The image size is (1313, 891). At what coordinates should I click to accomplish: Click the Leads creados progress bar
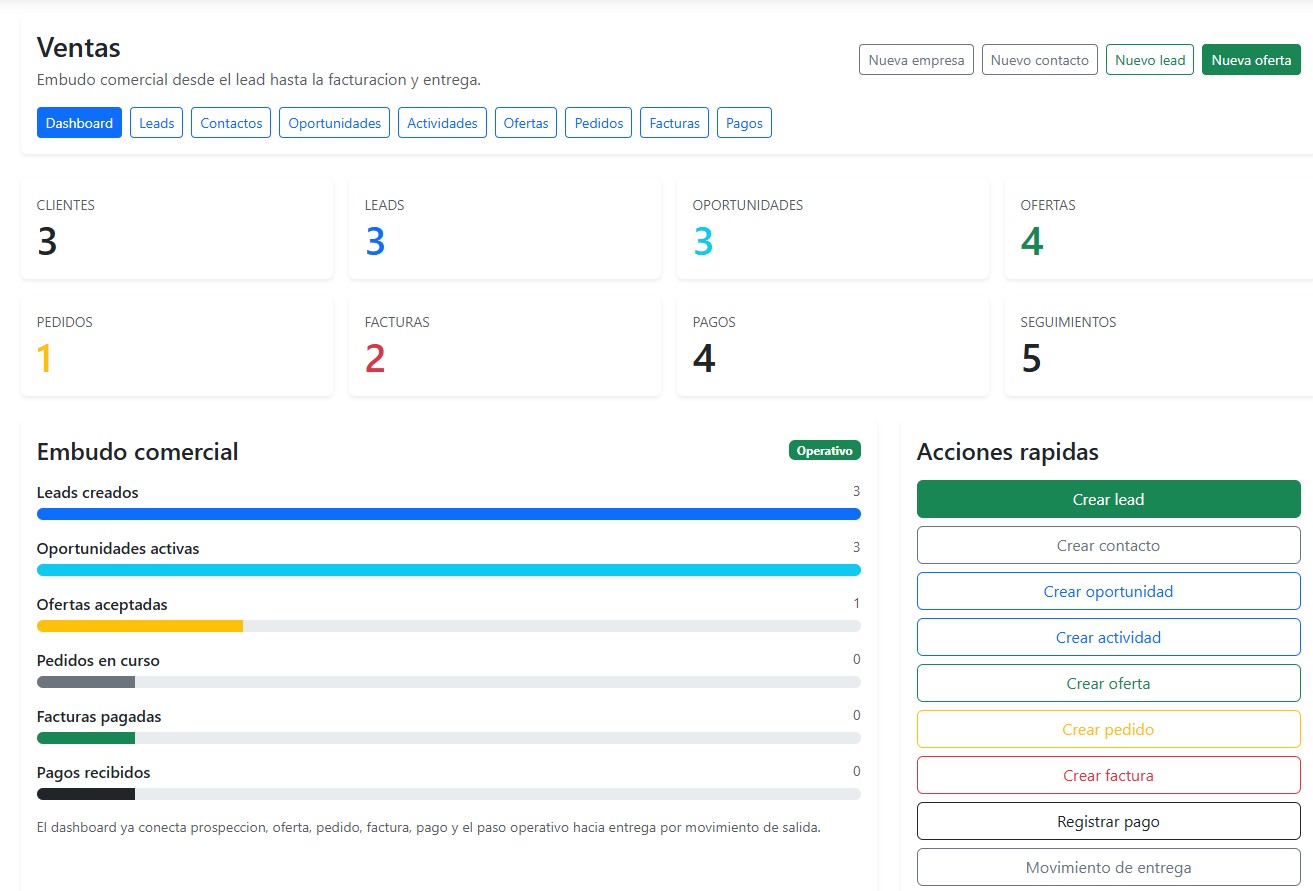[448, 514]
